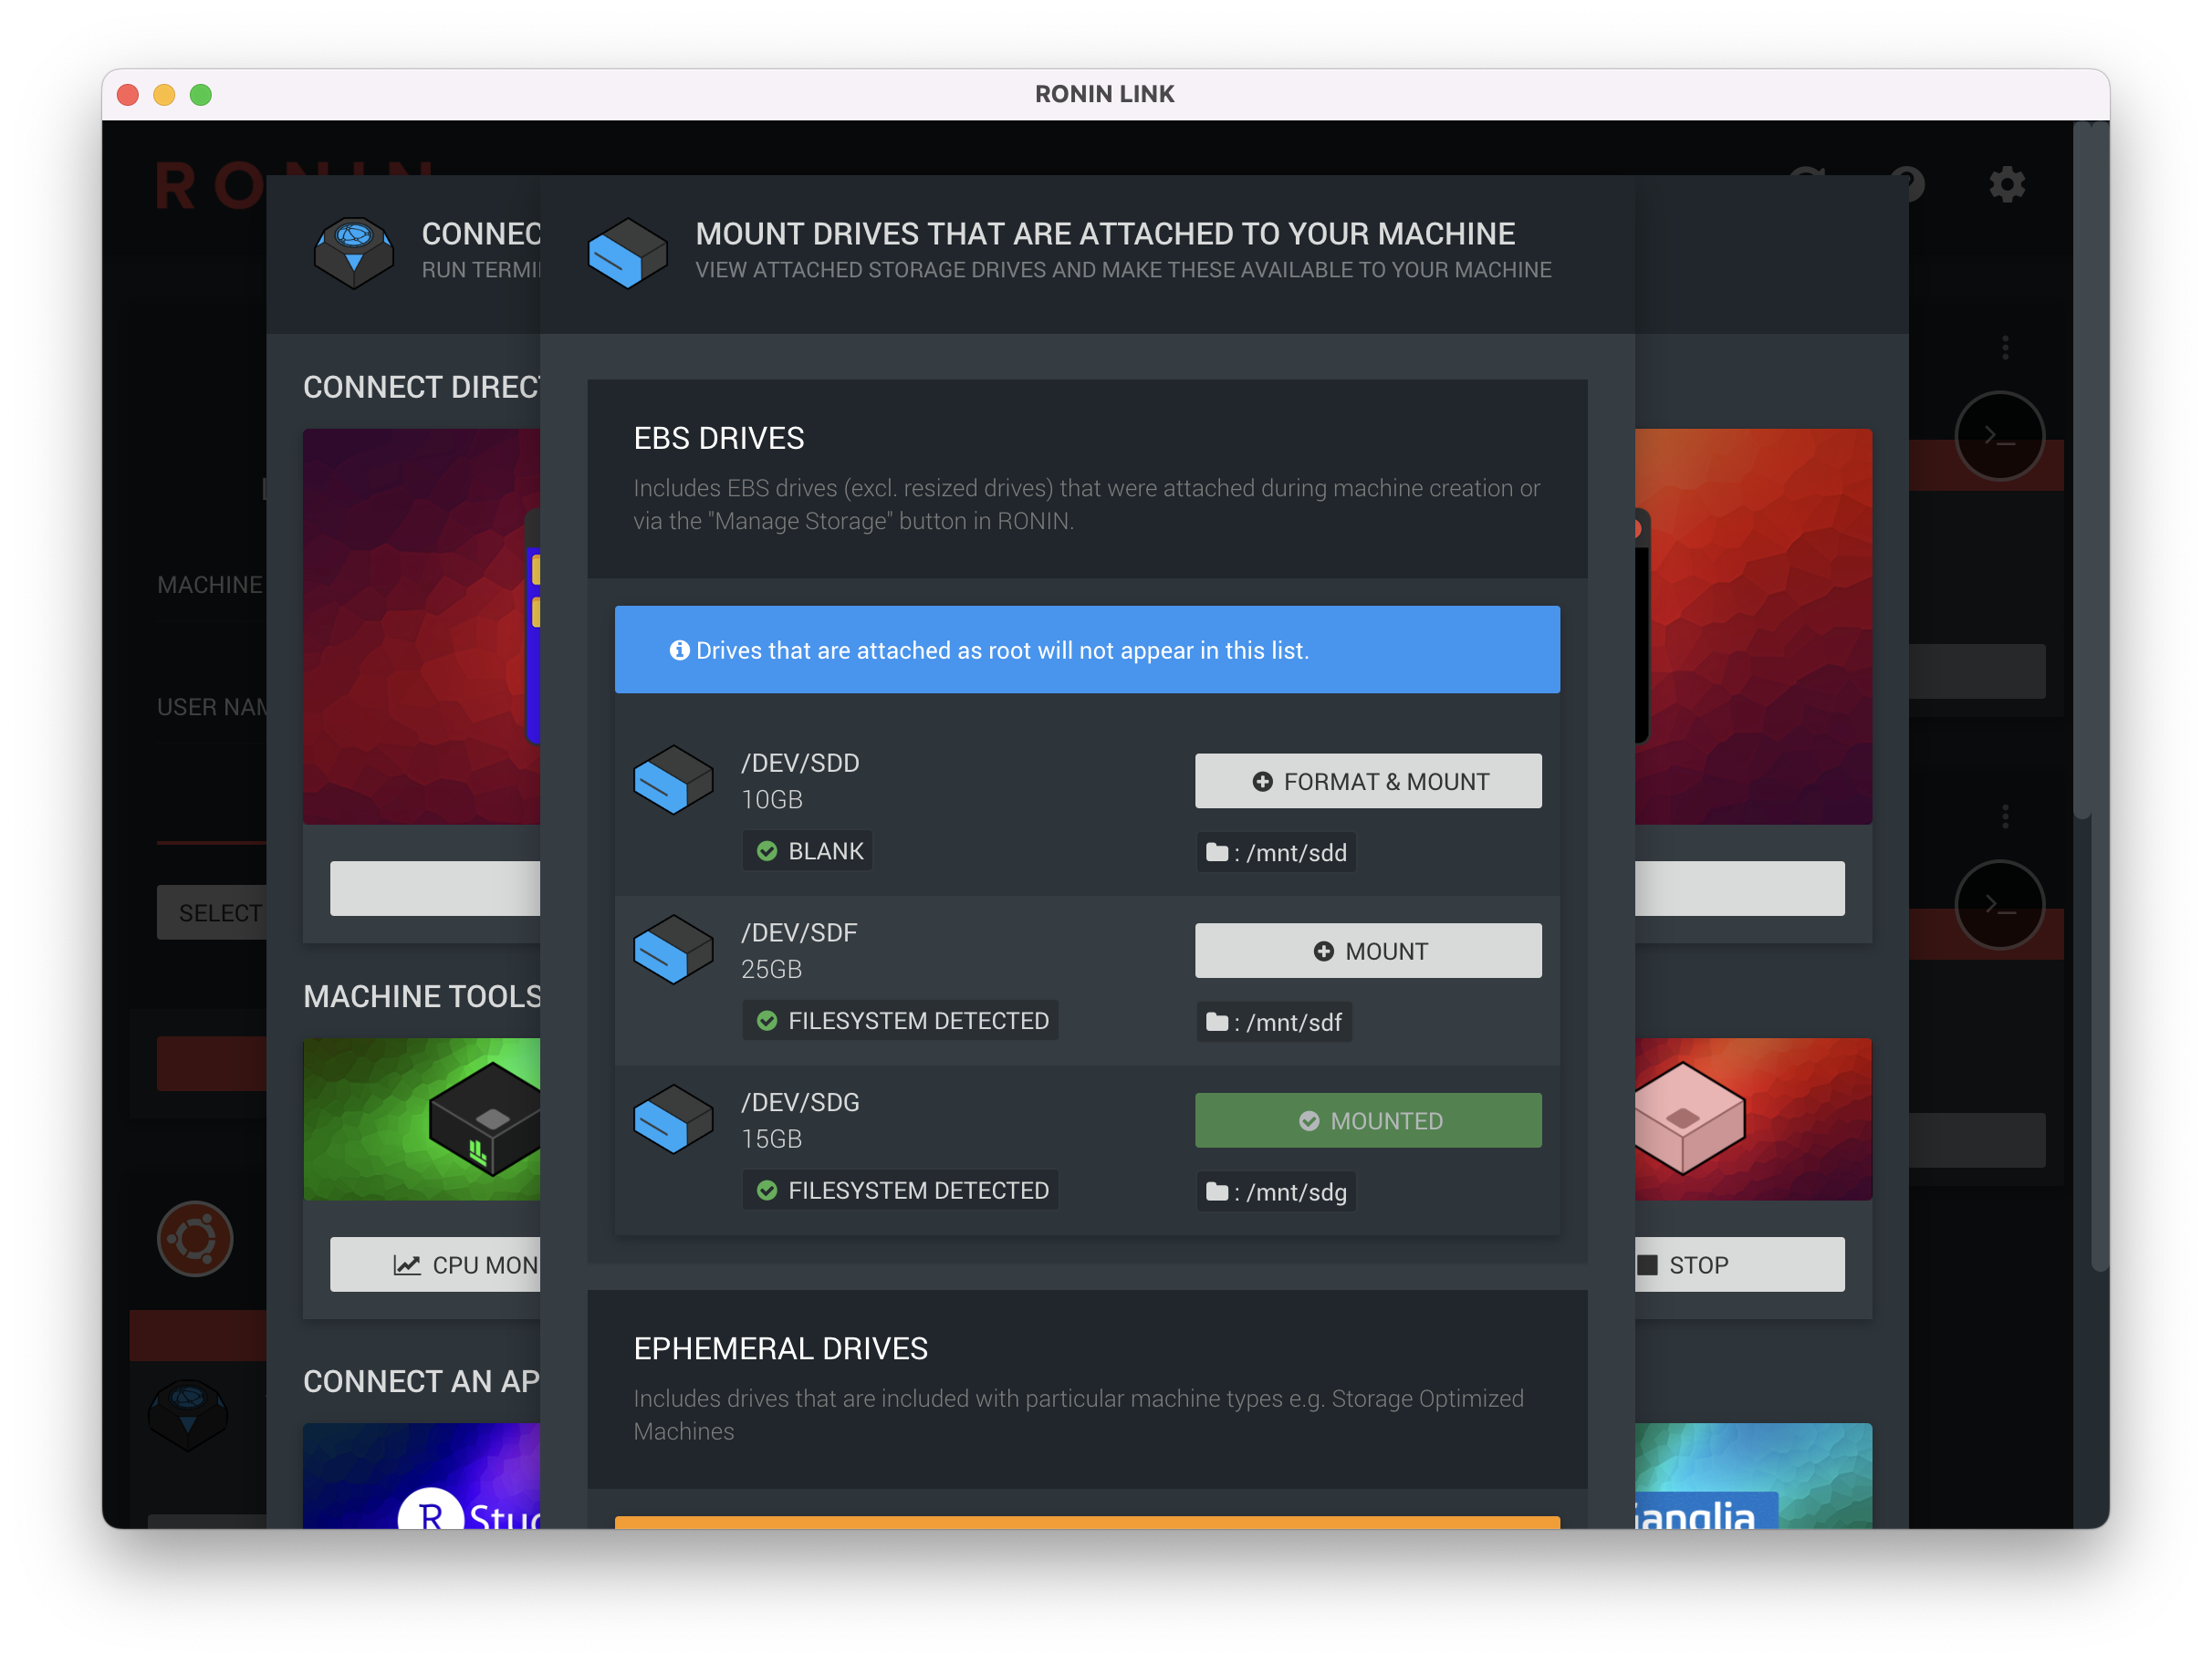The height and width of the screenshot is (1664, 2212).
Task: Click the blue drive icon in the Mount Drives header
Action: coord(628,253)
